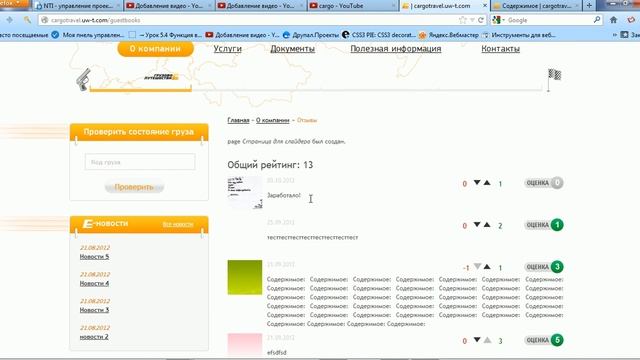The height and width of the screenshot is (360, 640).
Task: Open the Новости 4 news link
Action: pyautogui.click(x=94, y=283)
